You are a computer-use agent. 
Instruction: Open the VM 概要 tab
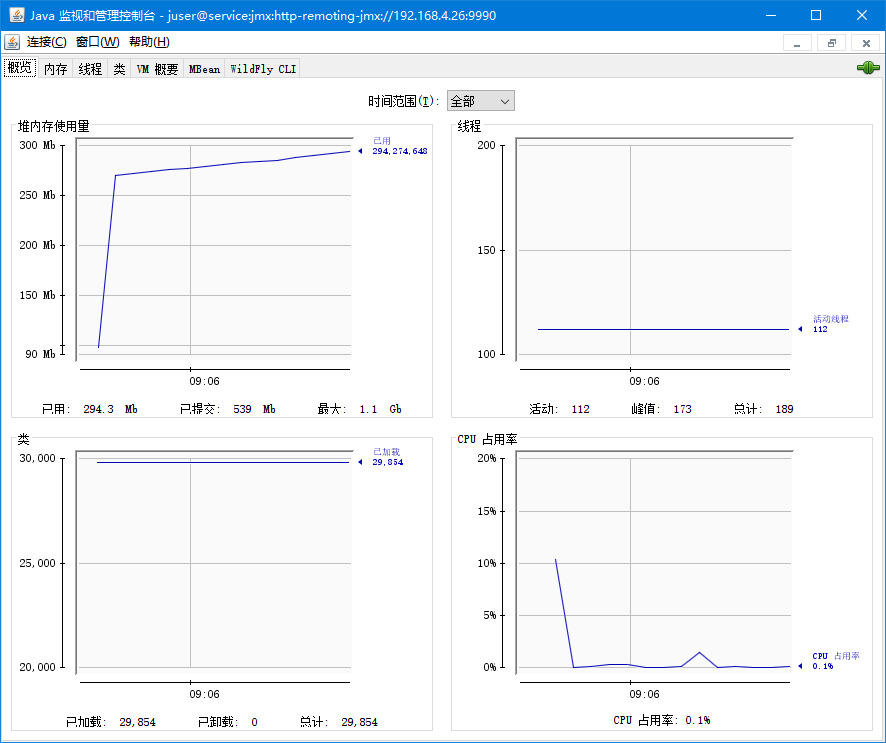click(x=157, y=69)
